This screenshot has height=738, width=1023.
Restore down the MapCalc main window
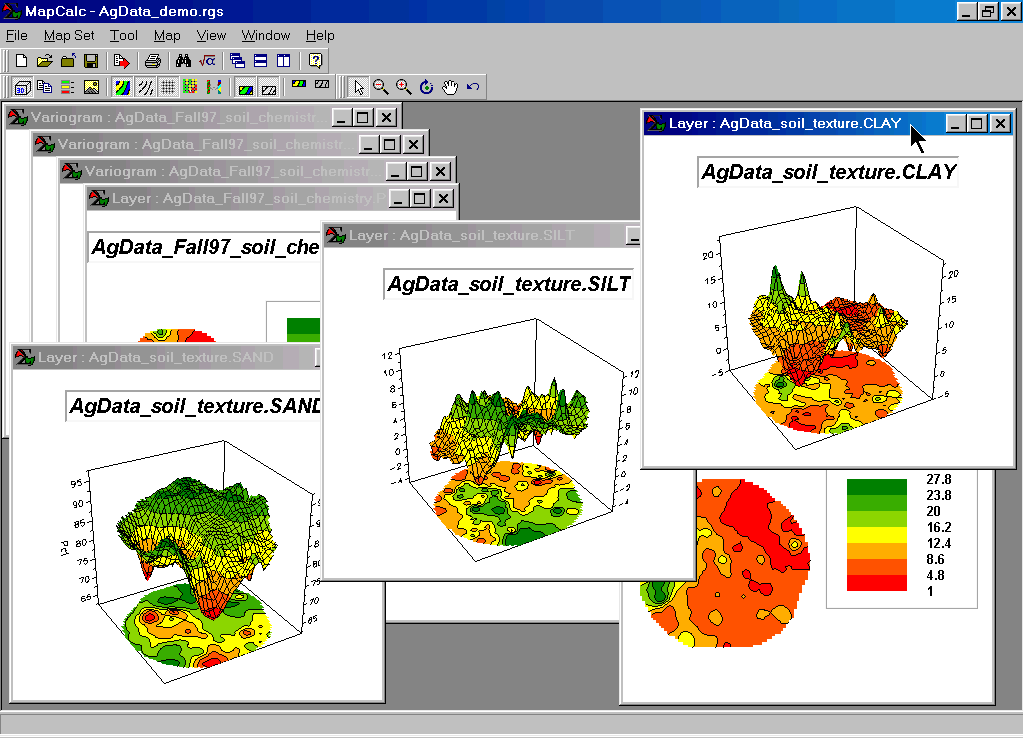click(x=988, y=11)
